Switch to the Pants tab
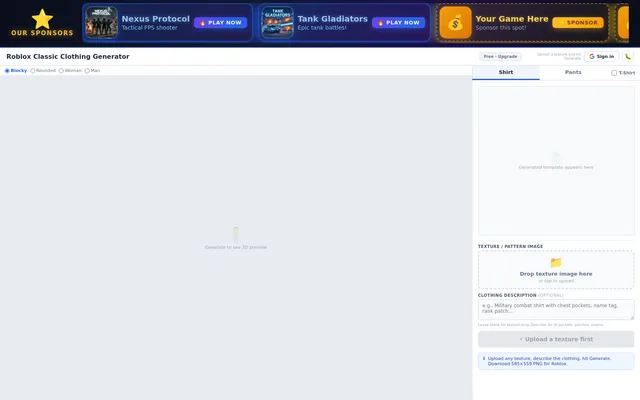The image size is (640, 400). 573,72
